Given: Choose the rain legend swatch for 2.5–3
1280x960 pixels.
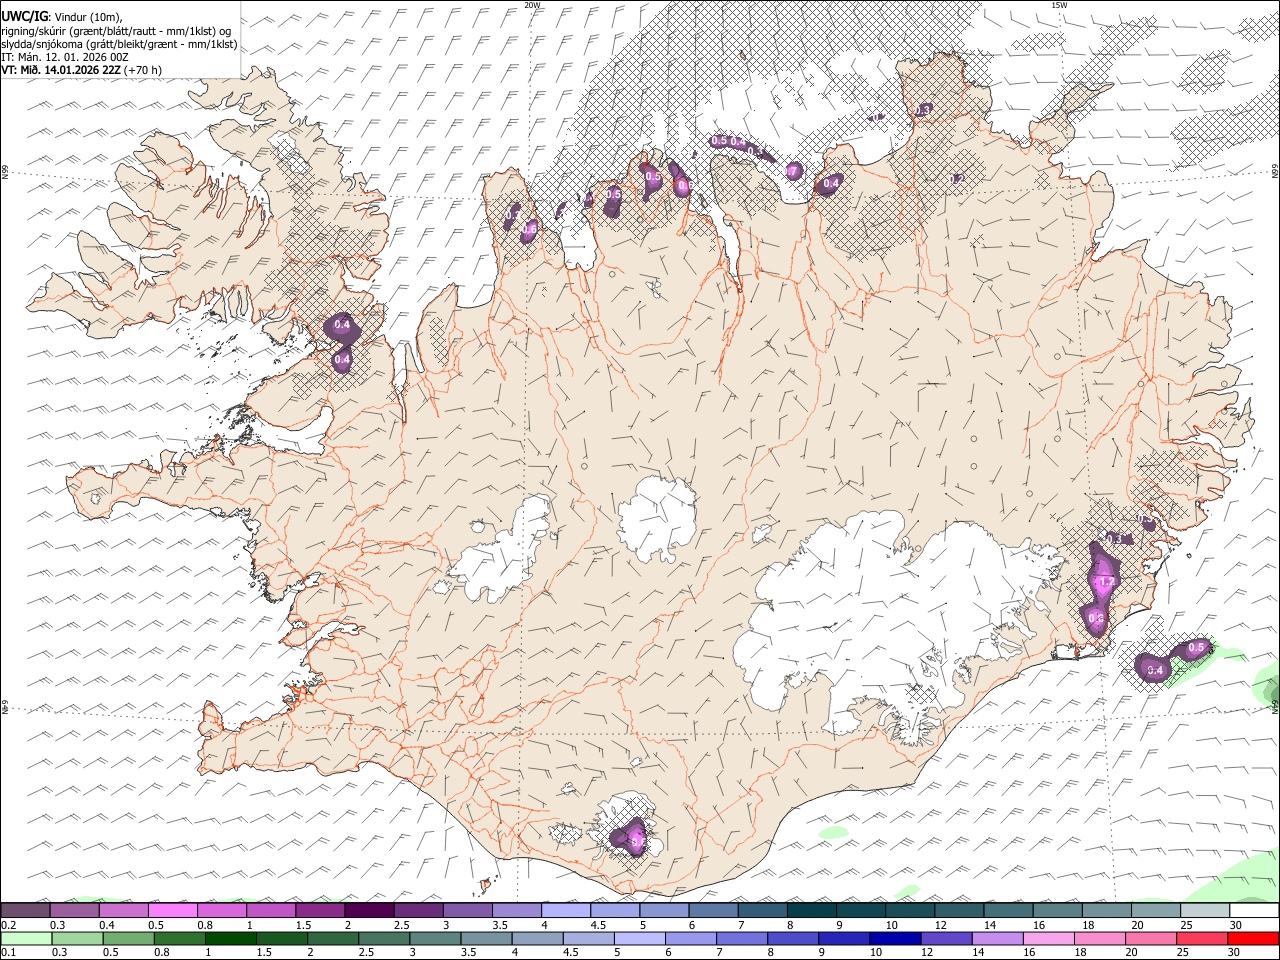Looking at the screenshot, I should 384,938.
